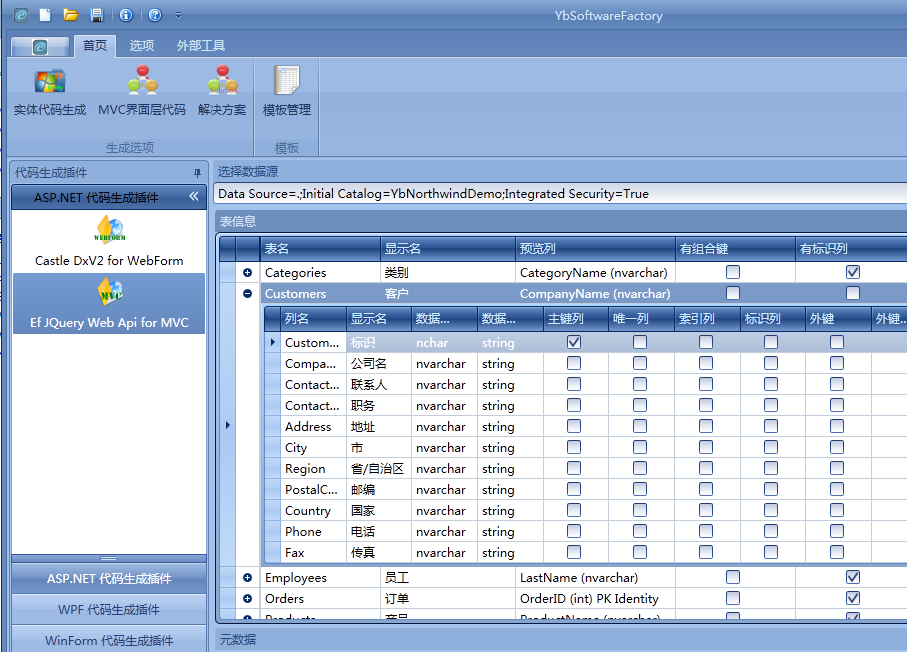Viewport: 907px width, 652px height.
Task: Collapse the ASP.NET plugin nav pane chevron
Action: (194, 197)
